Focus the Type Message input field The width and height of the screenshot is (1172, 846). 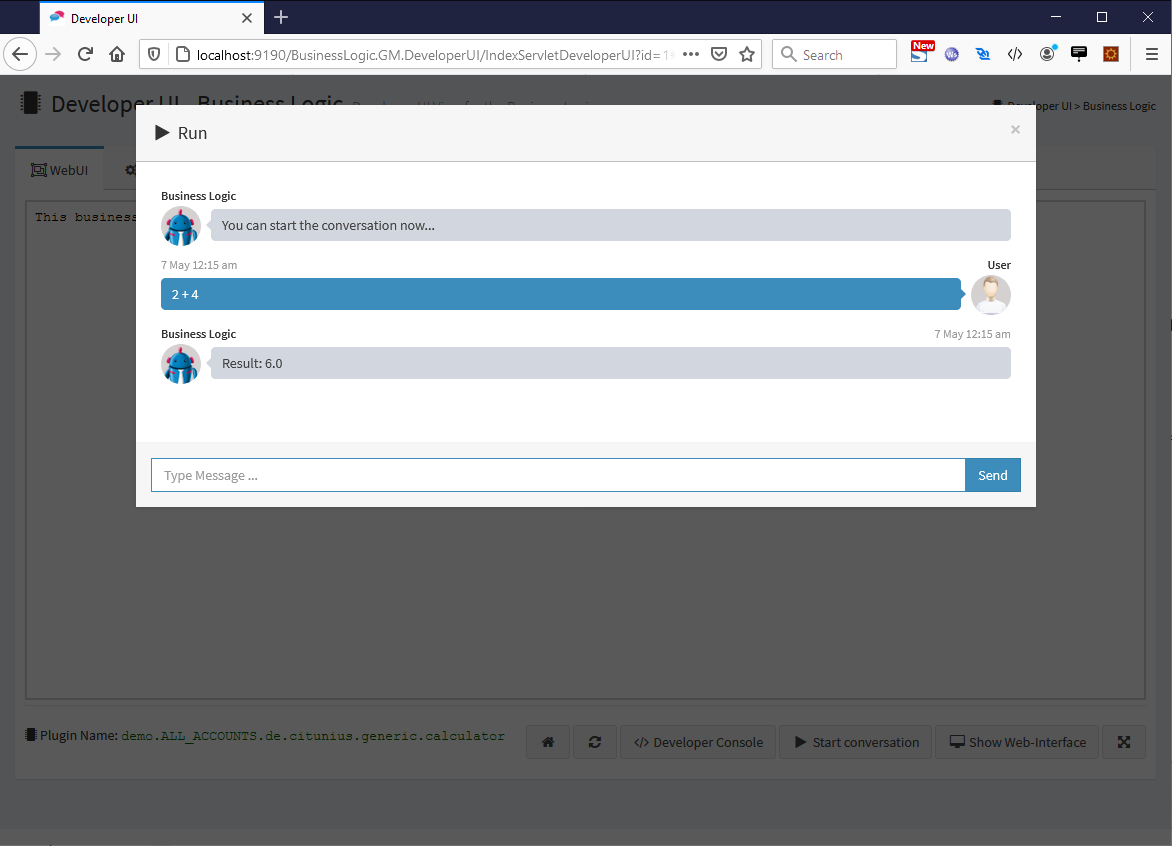(x=557, y=475)
